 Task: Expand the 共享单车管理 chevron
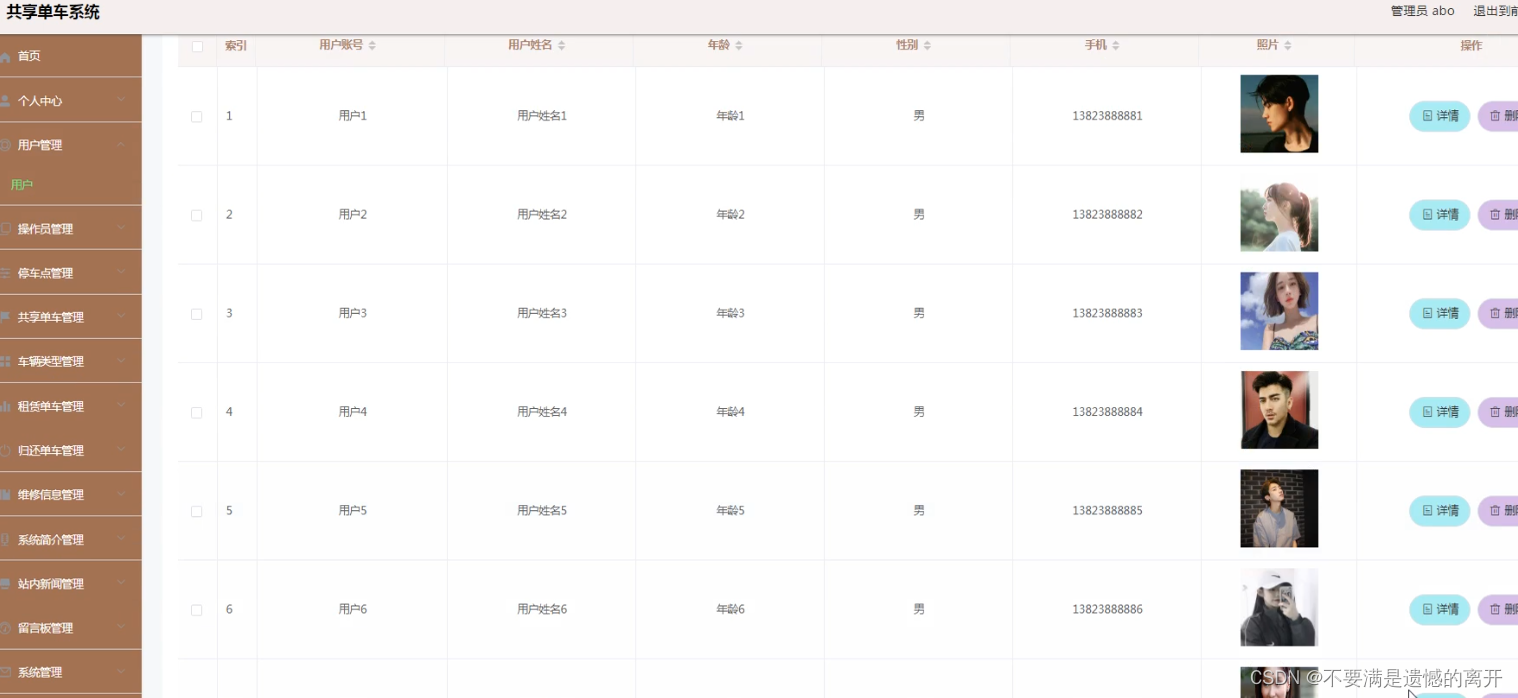[121, 316]
